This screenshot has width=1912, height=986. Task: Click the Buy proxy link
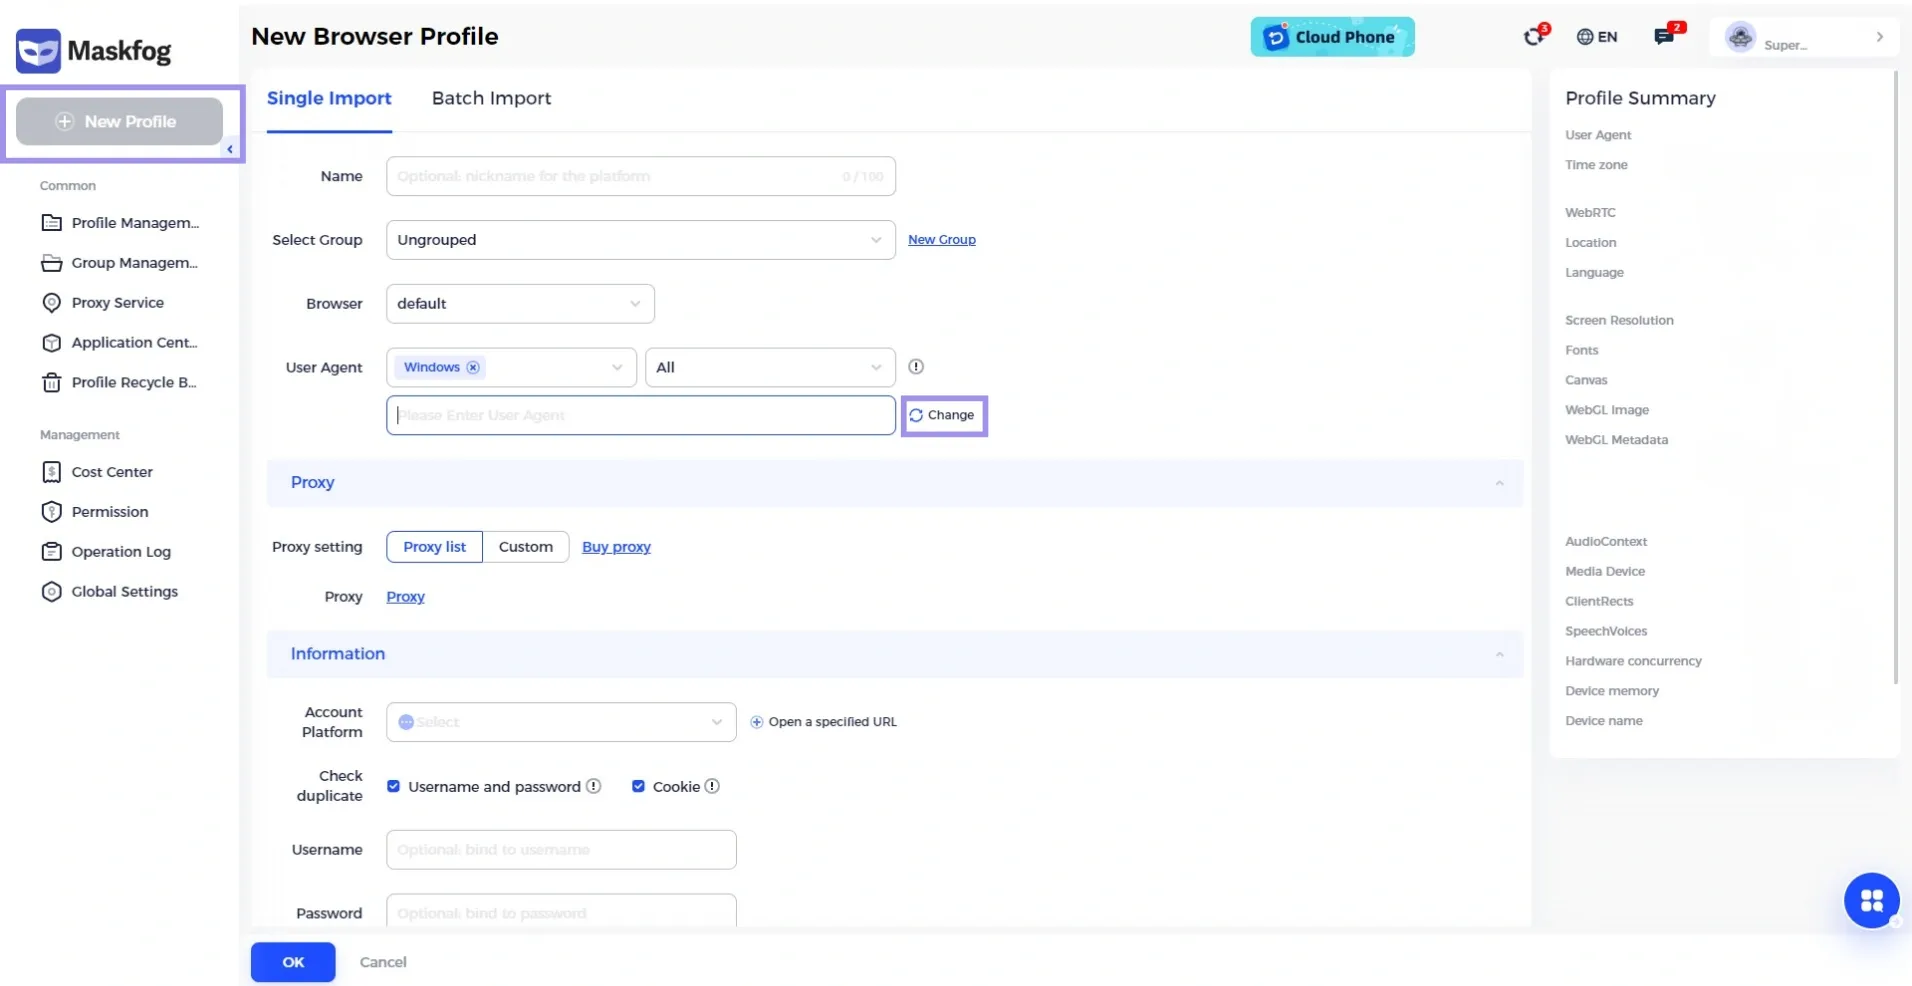click(616, 547)
